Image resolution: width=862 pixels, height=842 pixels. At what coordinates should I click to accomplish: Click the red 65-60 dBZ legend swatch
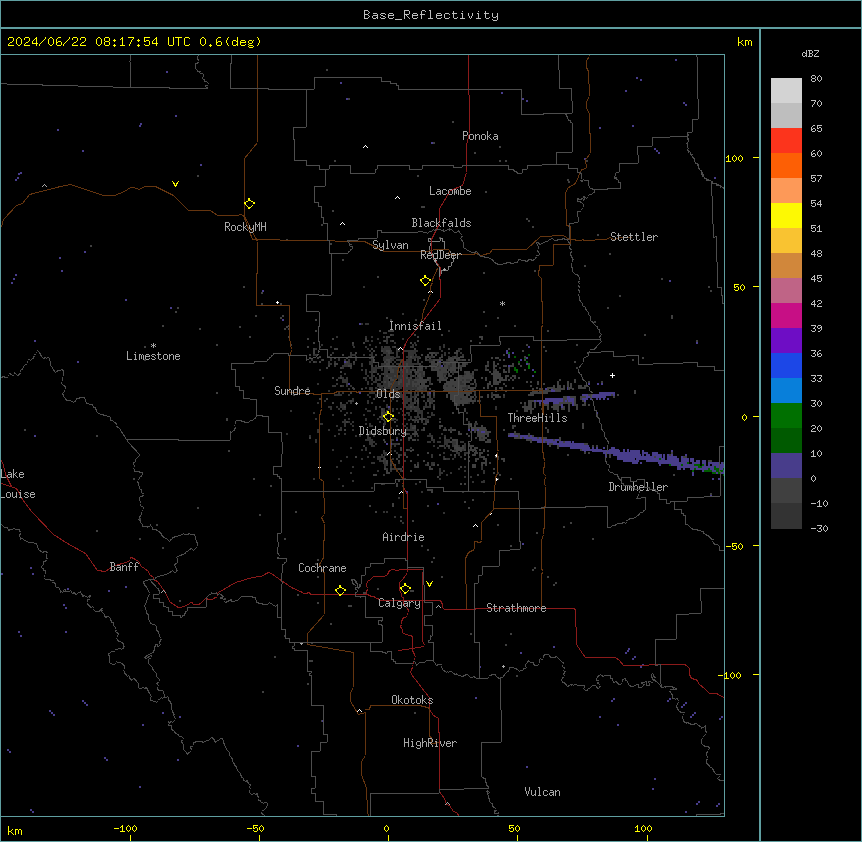coord(786,141)
